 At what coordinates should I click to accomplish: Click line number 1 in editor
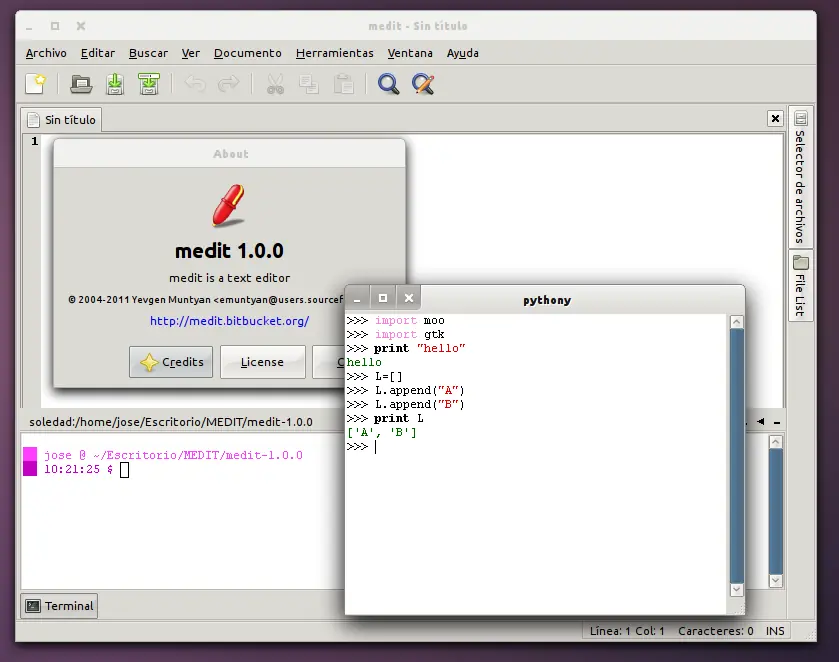34,141
